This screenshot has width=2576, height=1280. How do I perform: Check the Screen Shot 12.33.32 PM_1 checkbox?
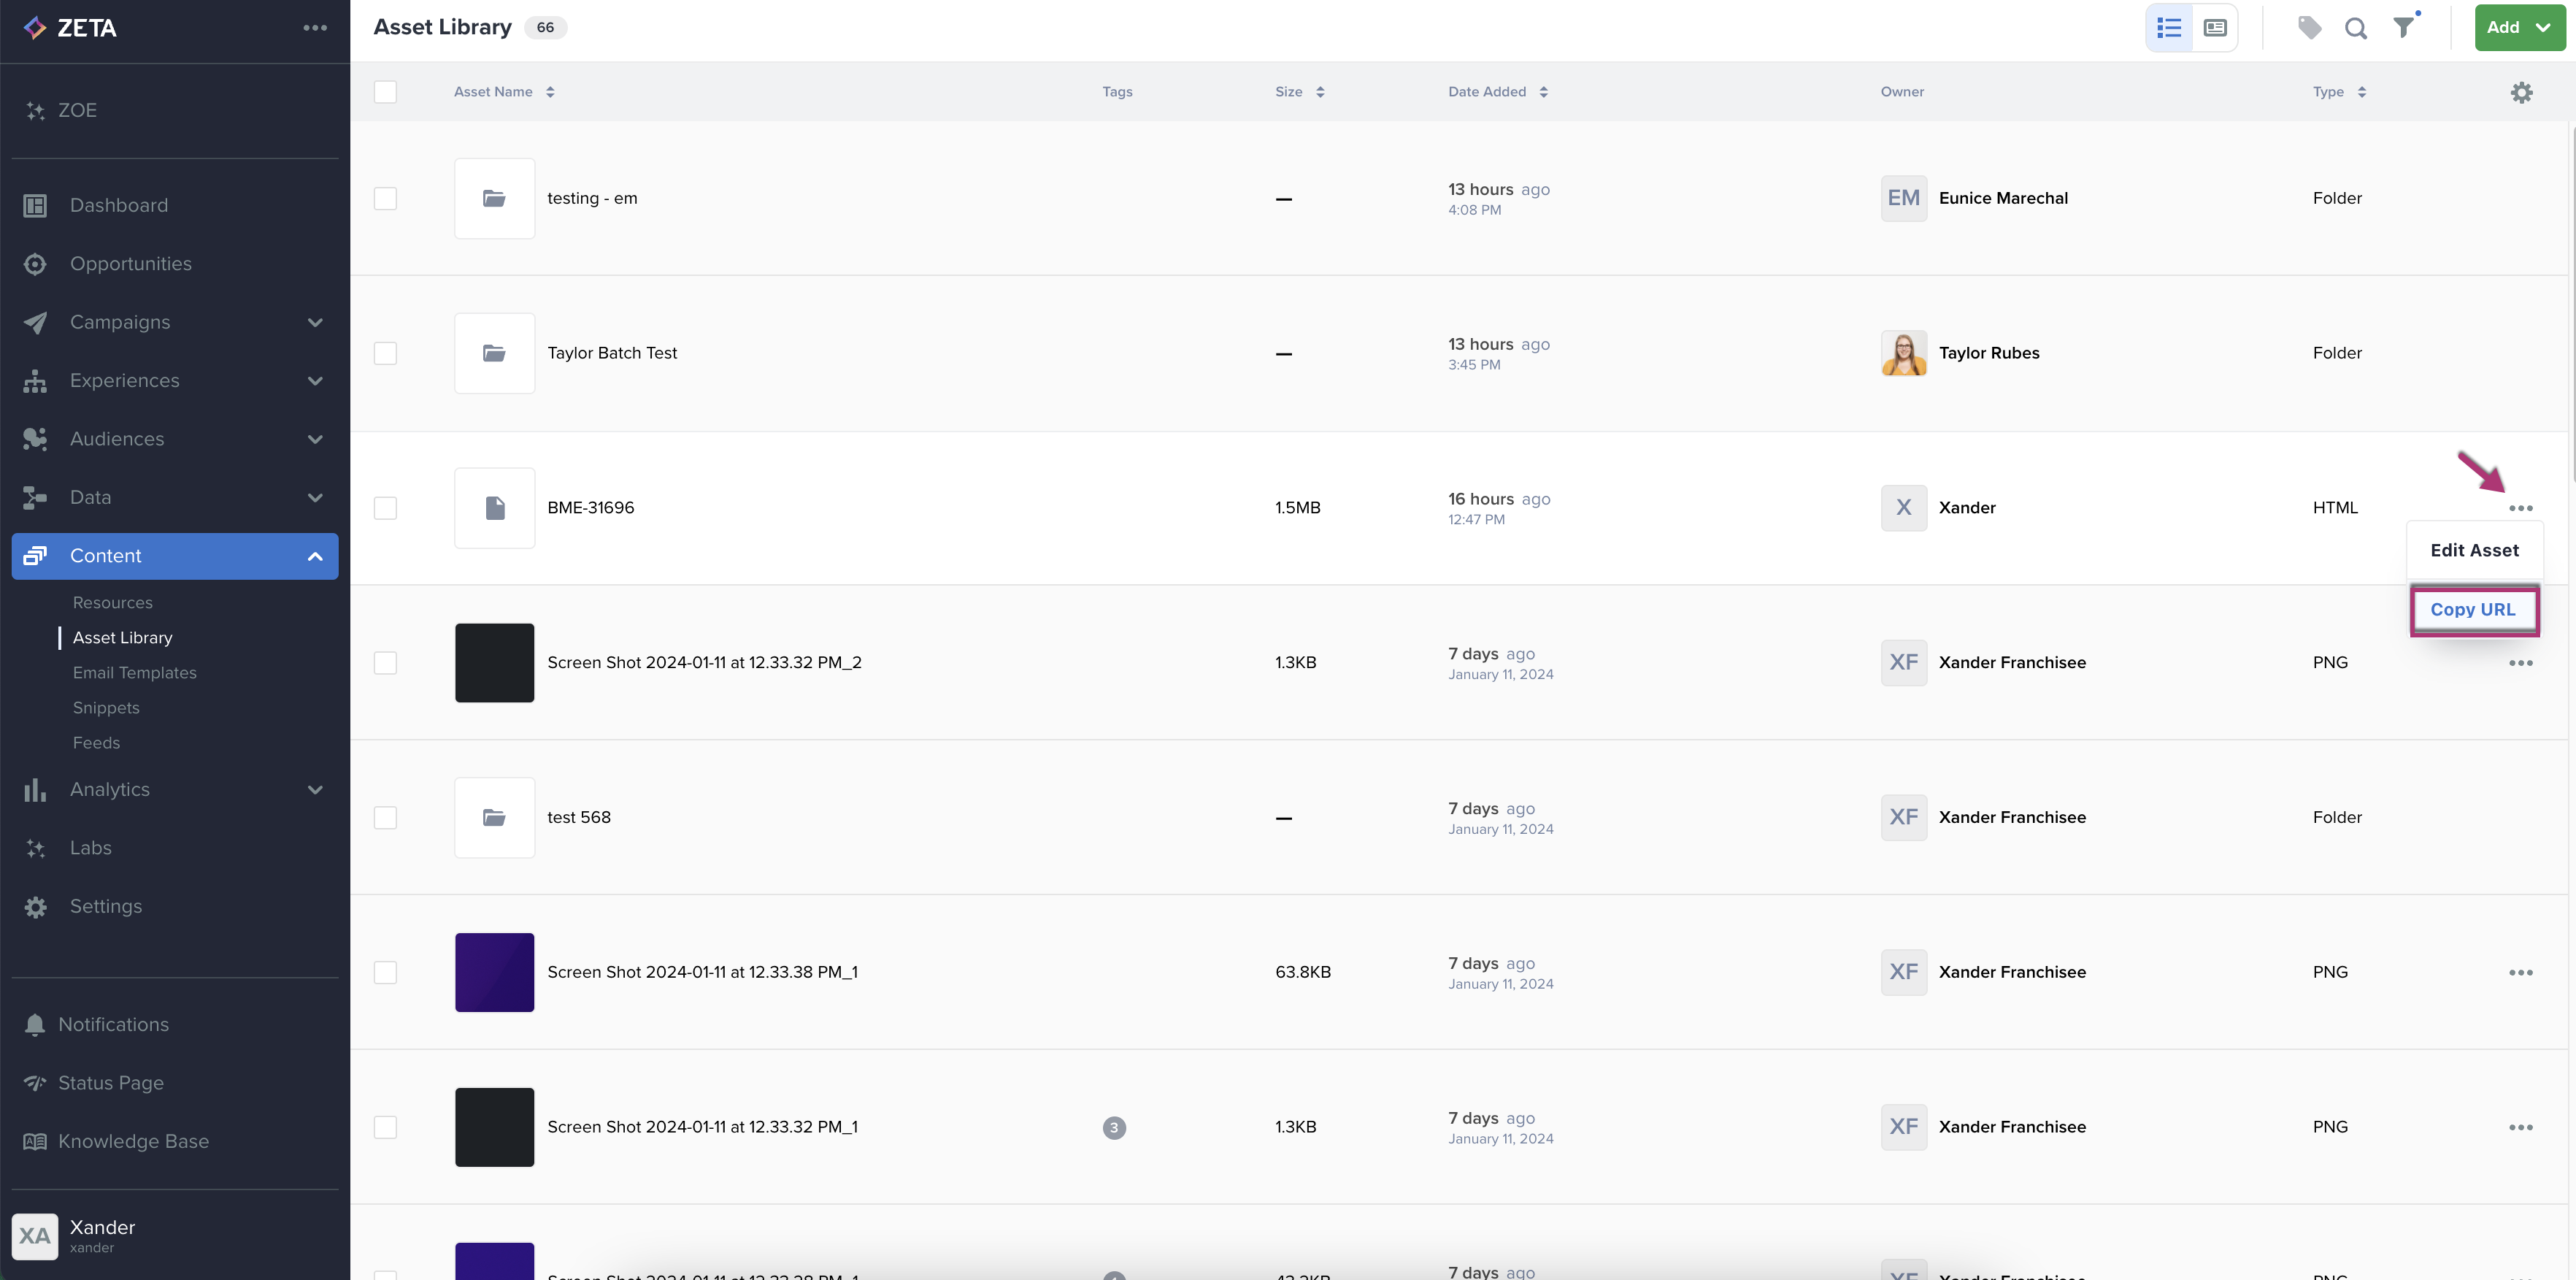pos(385,1128)
